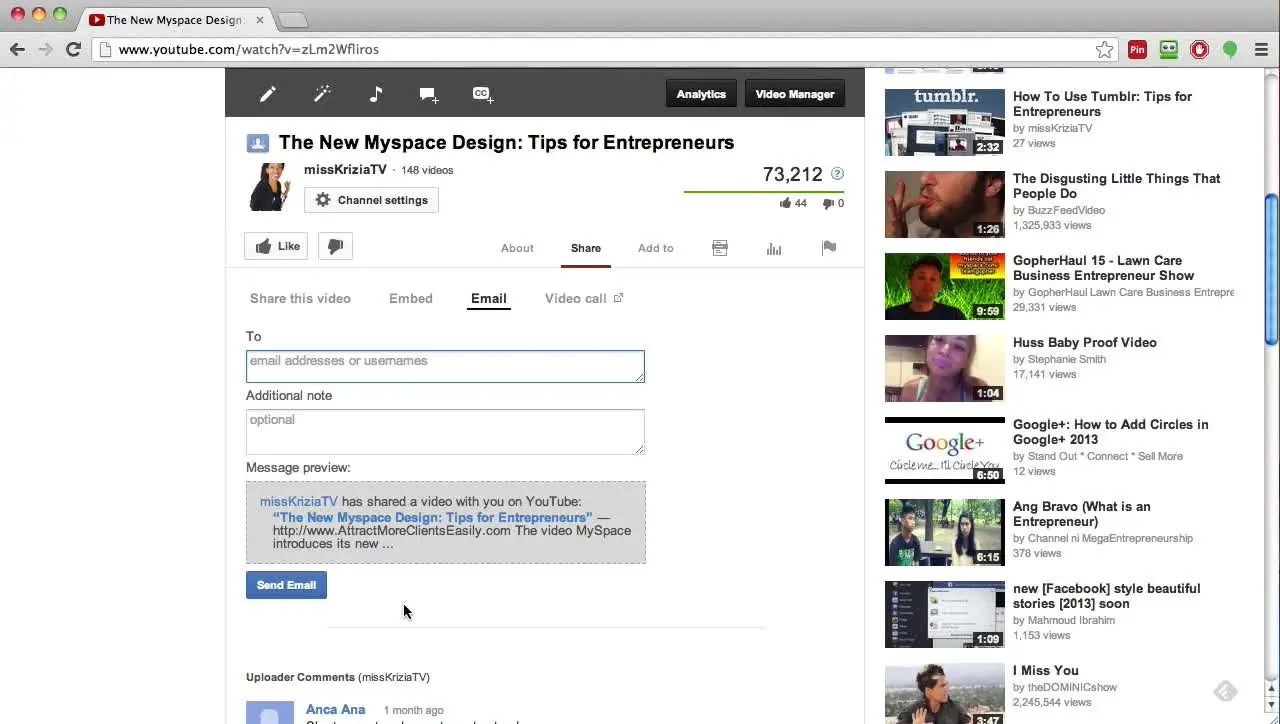Bookmark the page with the star icon
1280x724 pixels.
coord(1104,49)
